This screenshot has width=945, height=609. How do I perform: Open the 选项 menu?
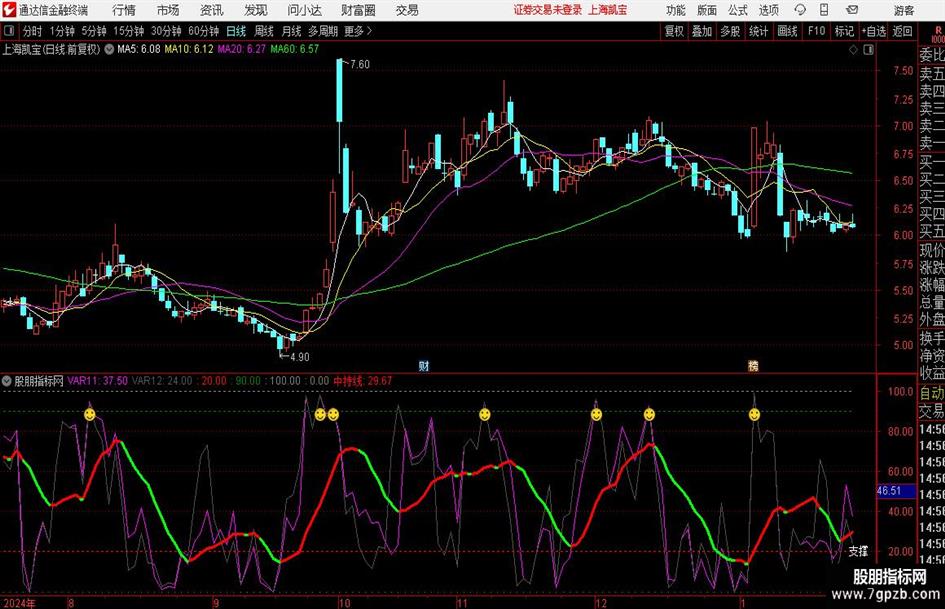click(768, 10)
